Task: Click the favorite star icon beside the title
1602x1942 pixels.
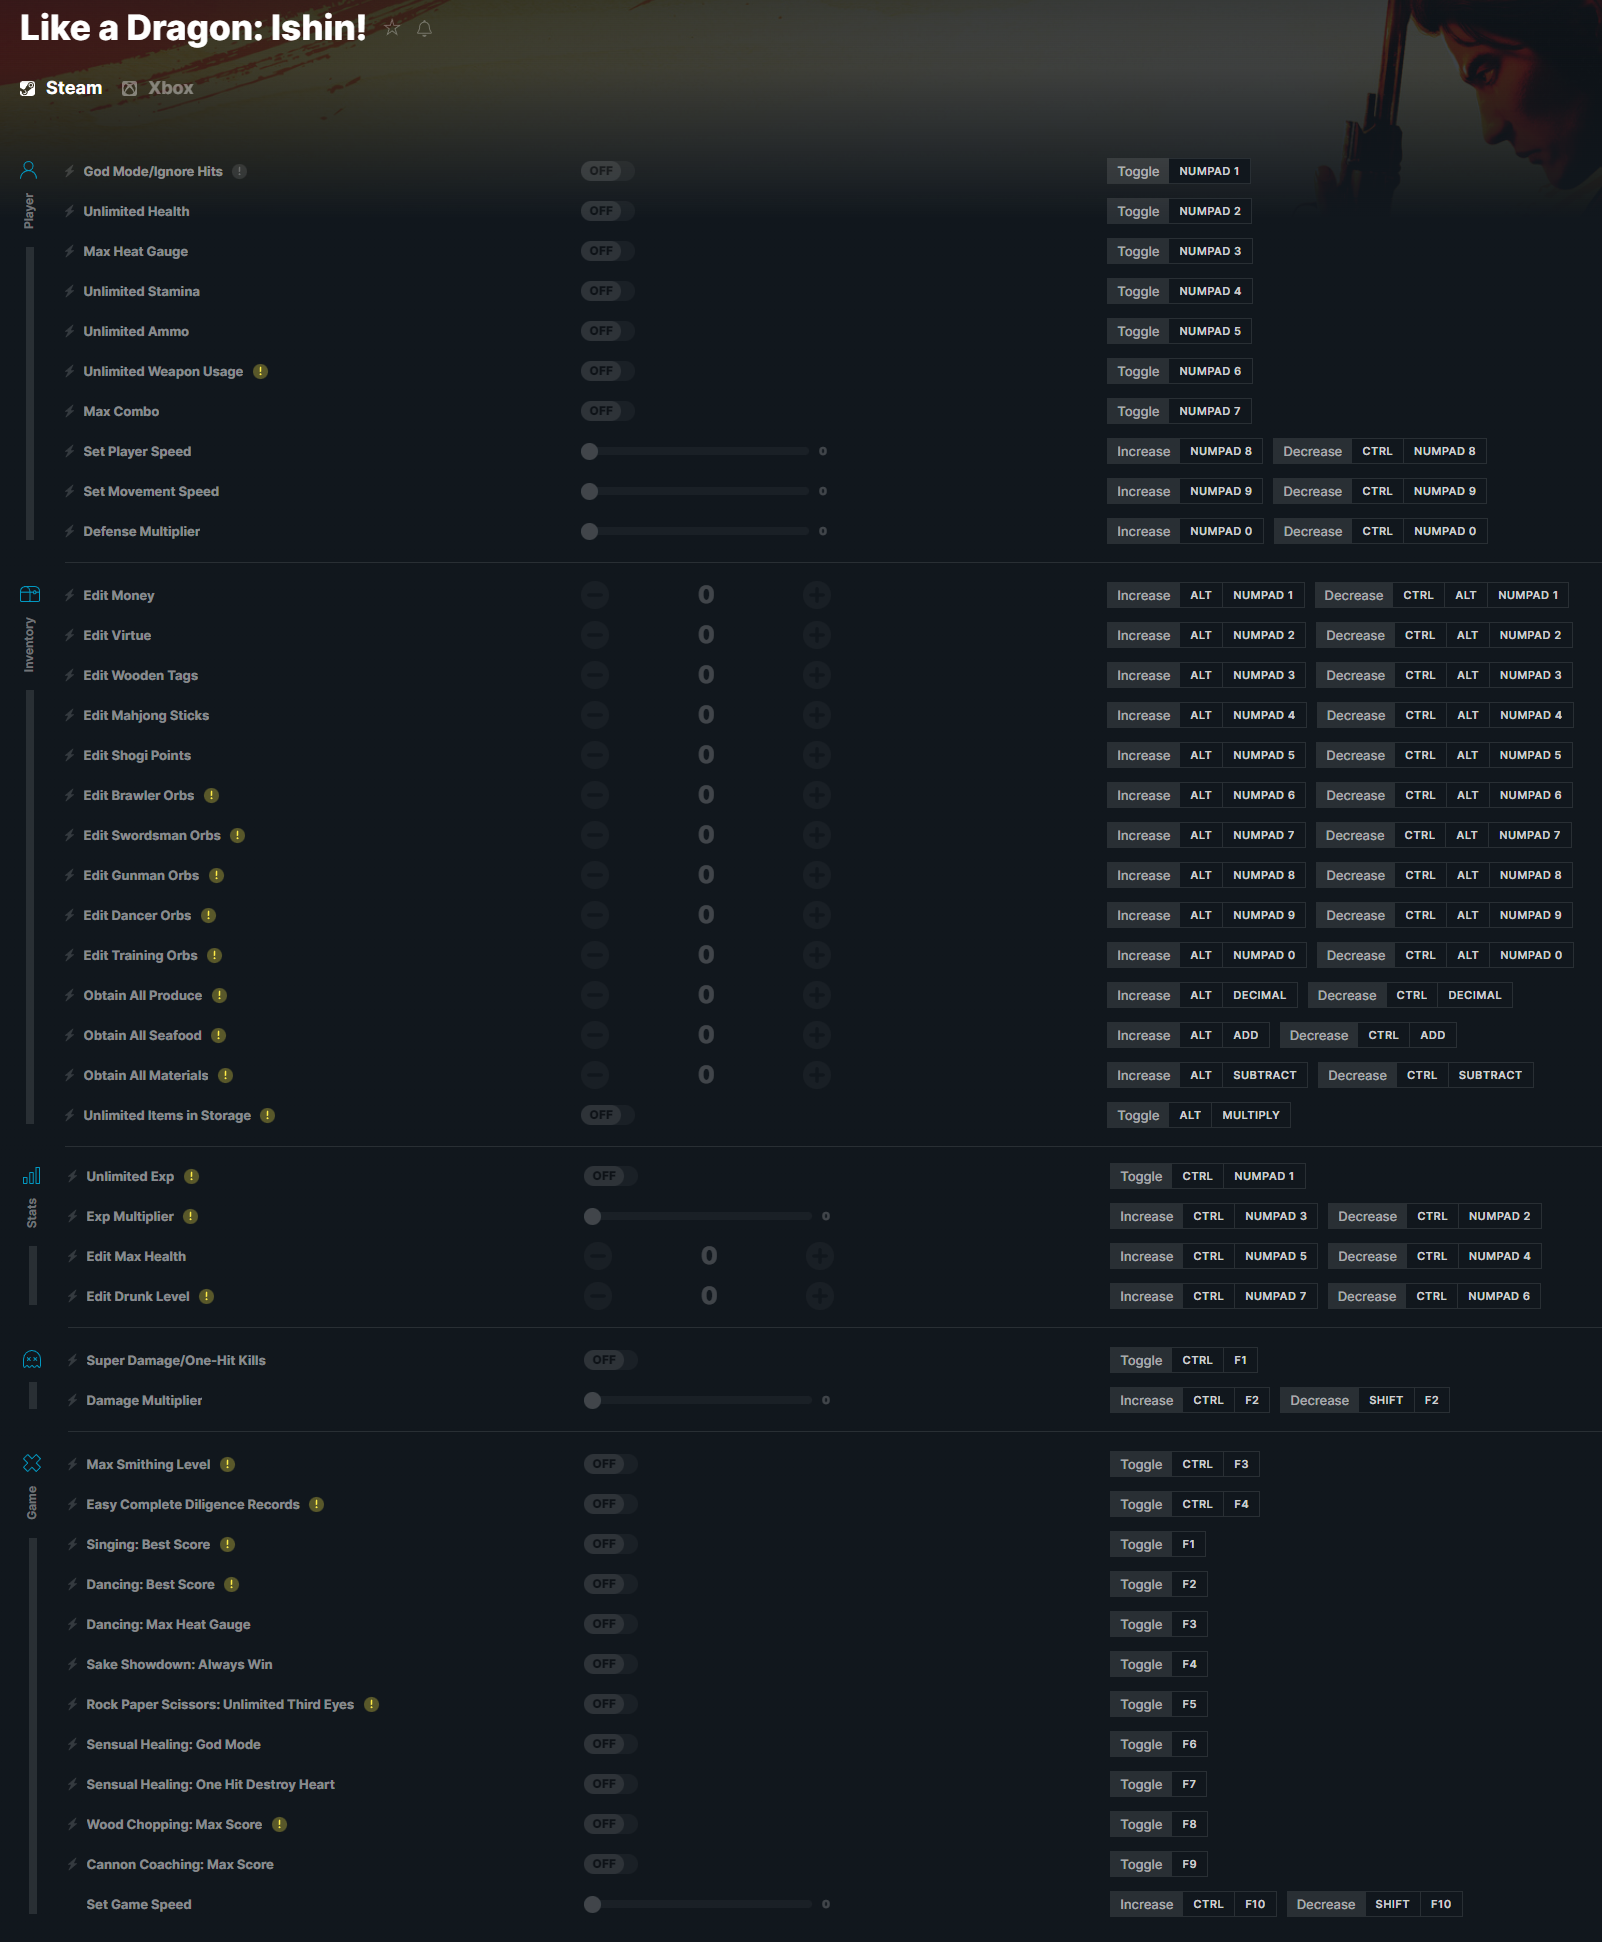Action: [x=392, y=28]
